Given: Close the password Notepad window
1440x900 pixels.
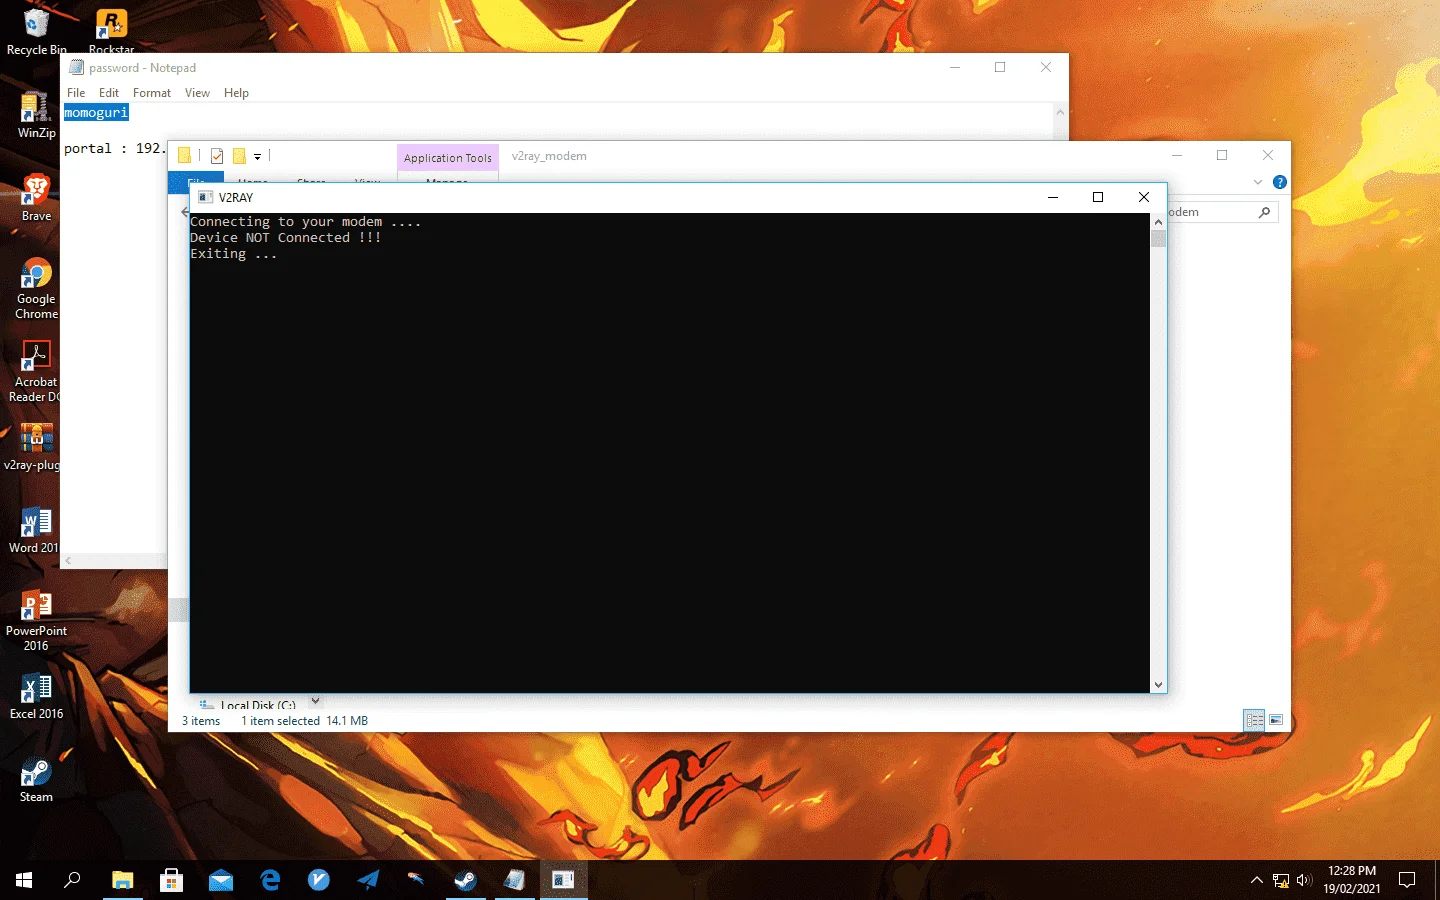Looking at the screenshot, I should pos(1046,67).
